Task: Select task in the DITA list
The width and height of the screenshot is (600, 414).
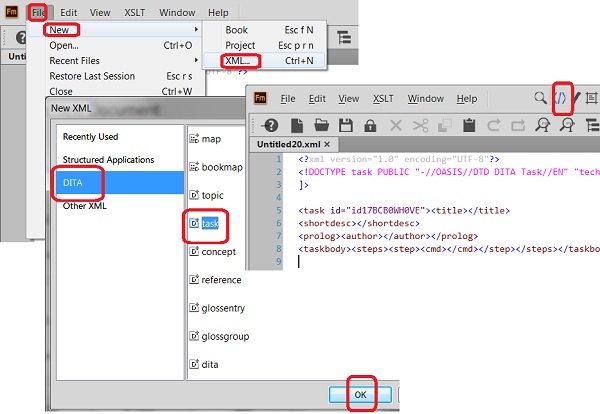Action: click(210, 223)
